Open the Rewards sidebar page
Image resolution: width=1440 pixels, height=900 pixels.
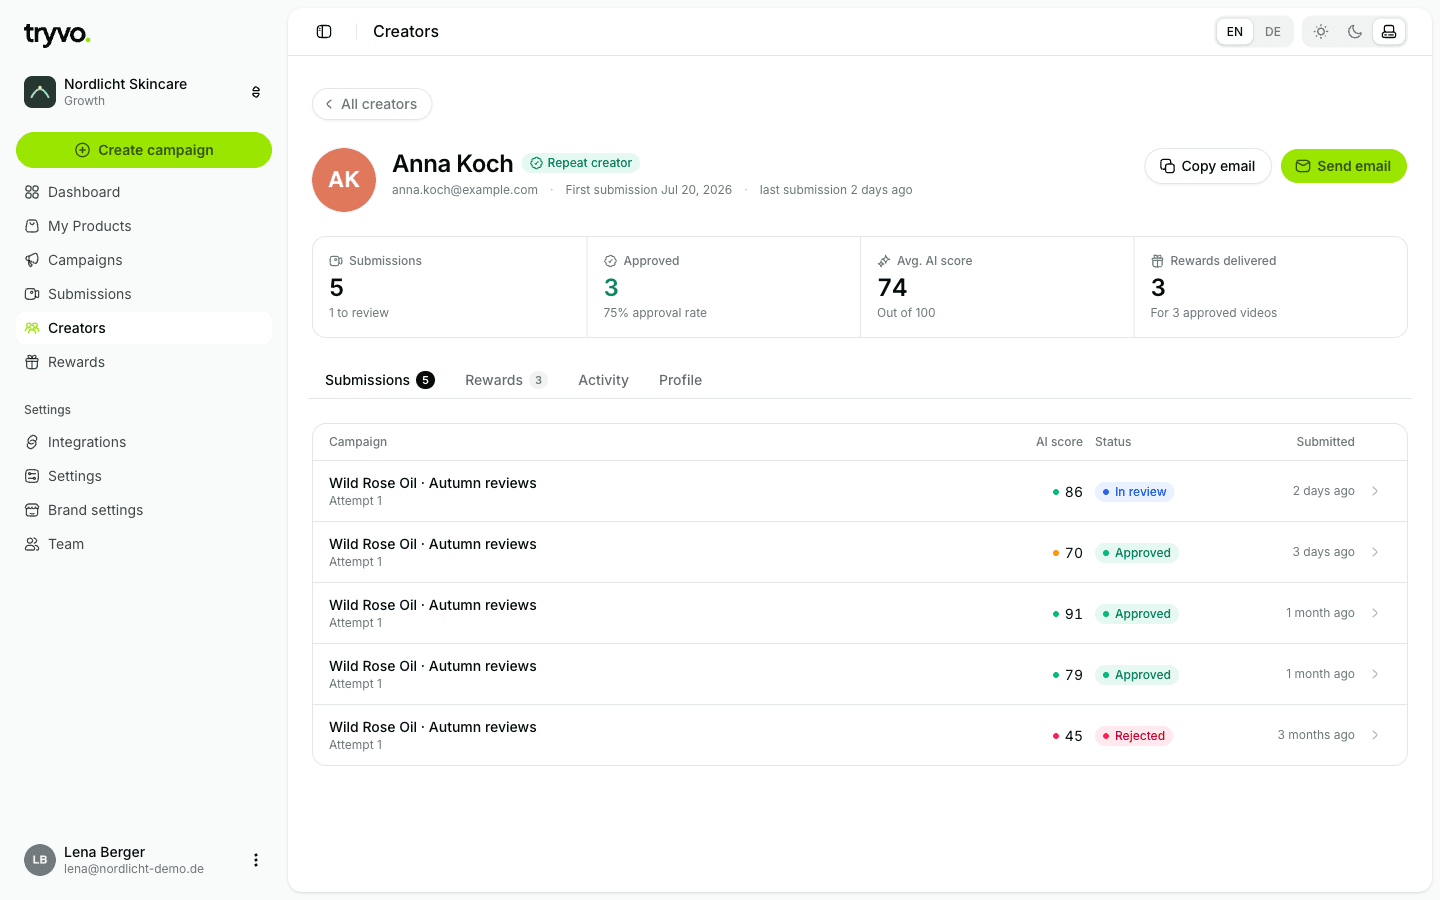pyautogui.click(x=144, y=362)
